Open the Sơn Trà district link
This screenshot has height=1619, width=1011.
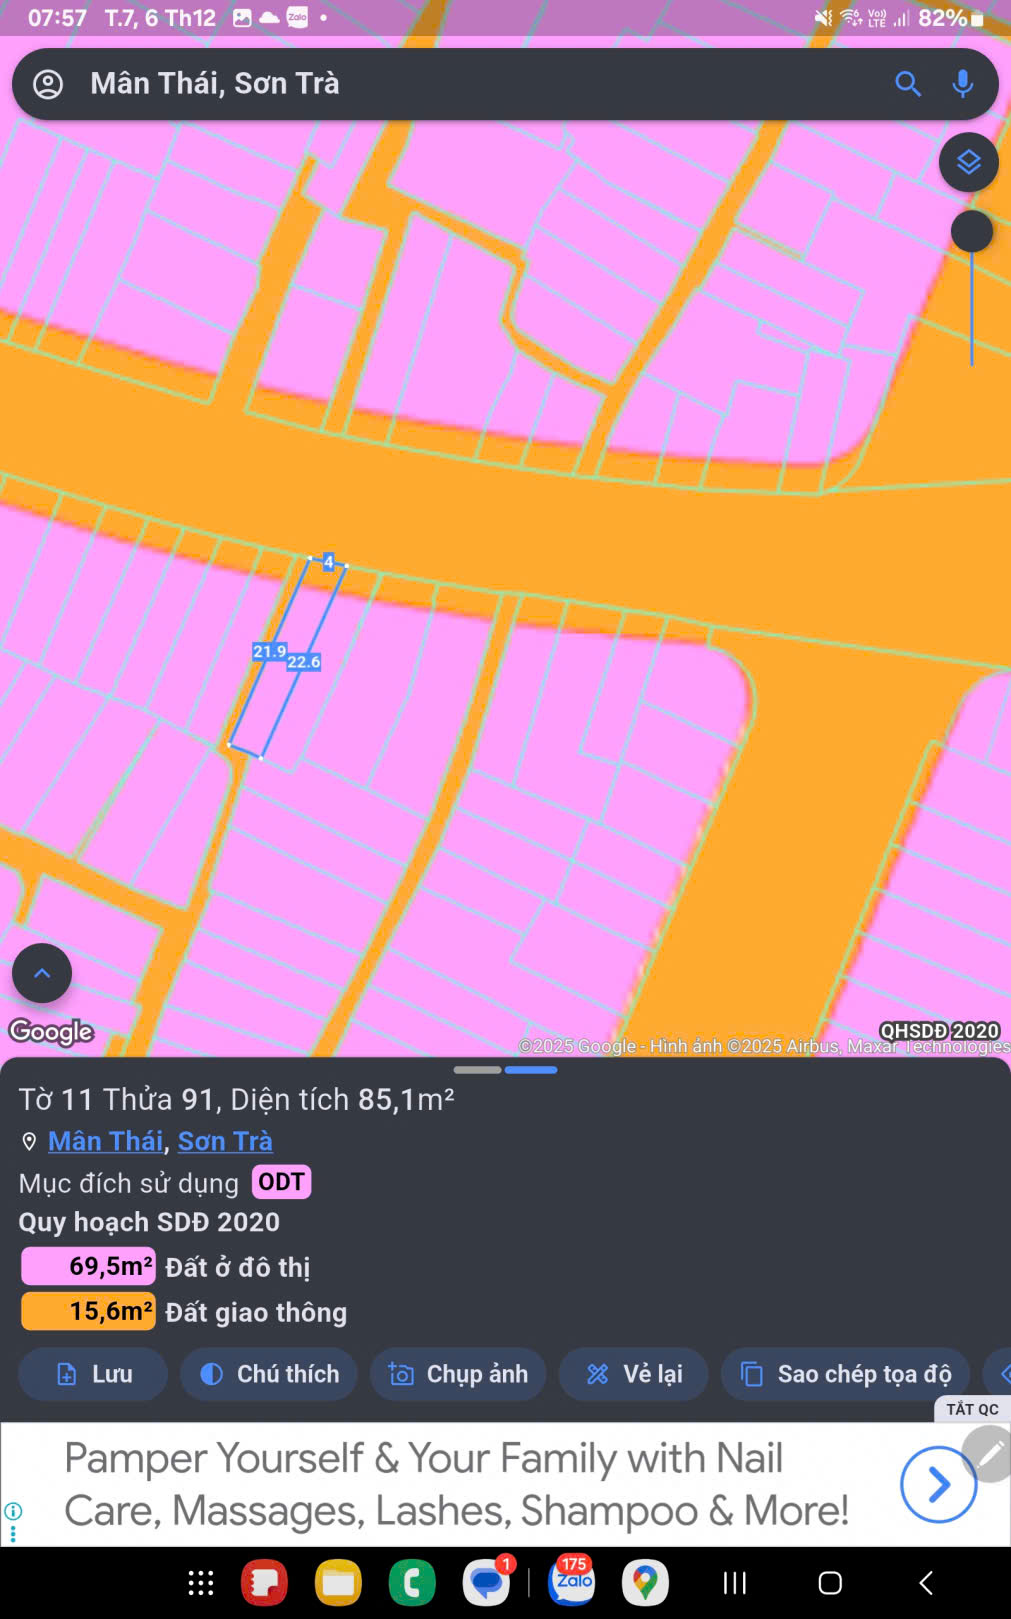coord(225,1141)
